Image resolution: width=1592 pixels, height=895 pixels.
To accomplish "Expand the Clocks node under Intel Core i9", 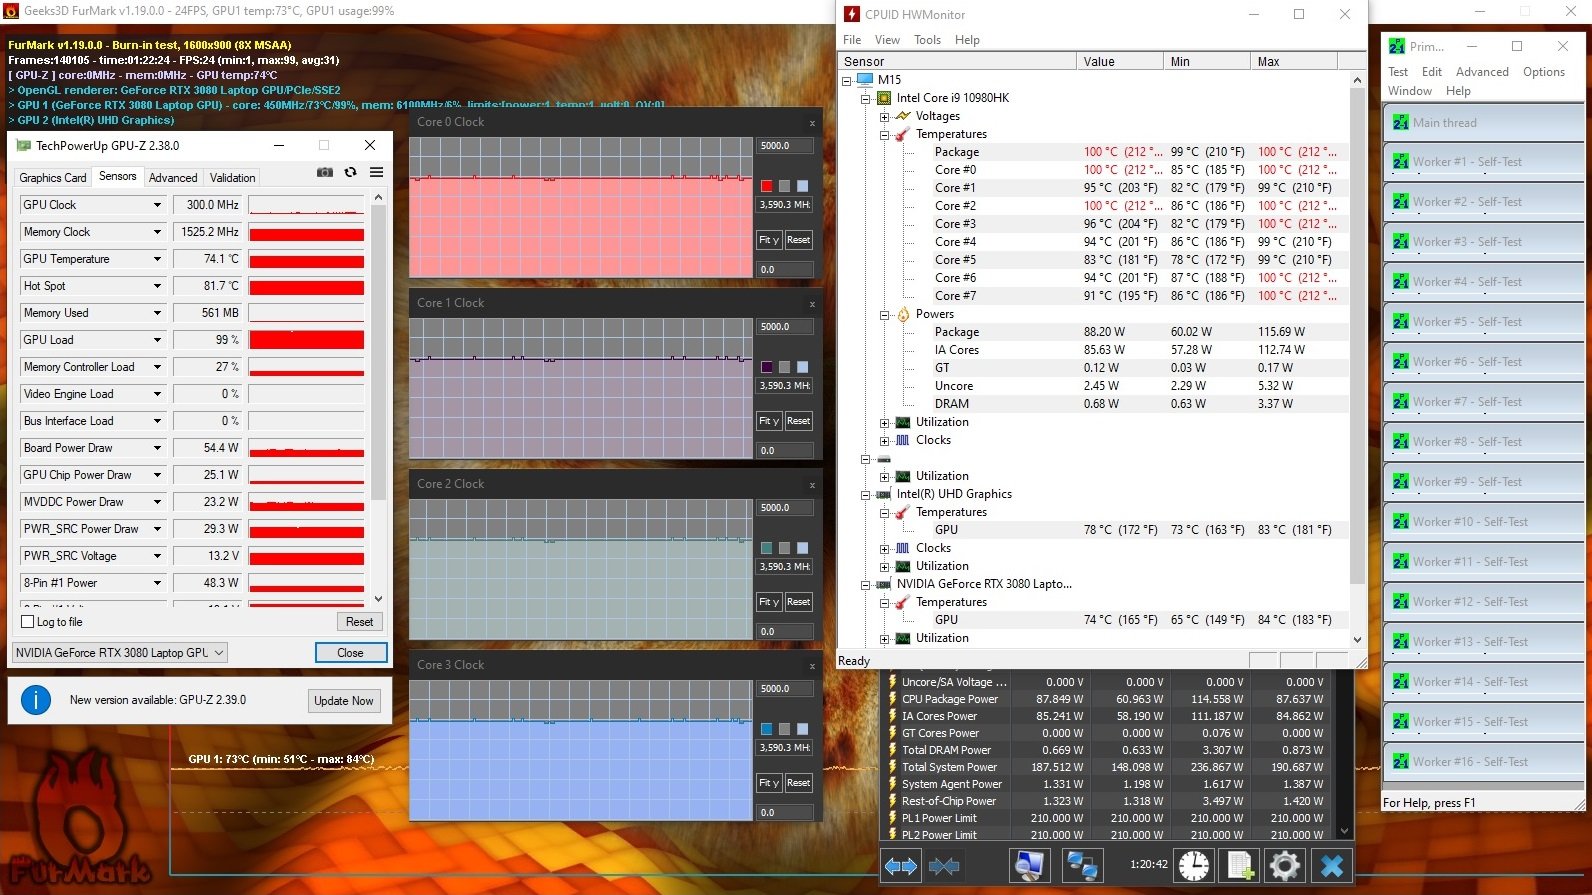I will coord(884,440).
